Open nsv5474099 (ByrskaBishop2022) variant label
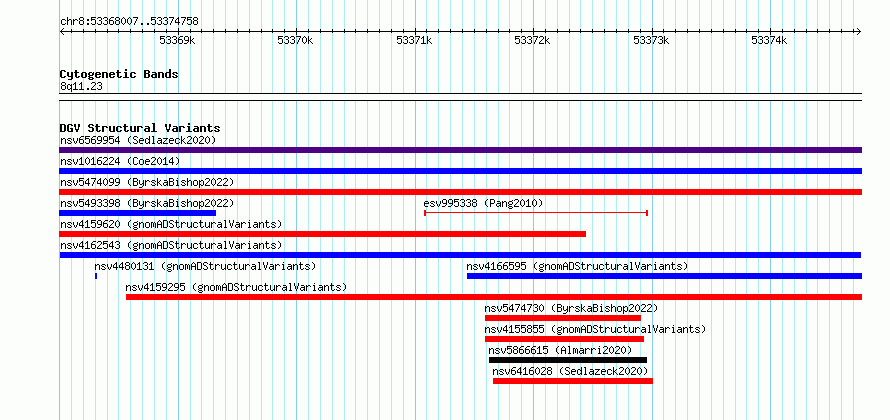Screen dimensions: 890x420 [147, 182]
